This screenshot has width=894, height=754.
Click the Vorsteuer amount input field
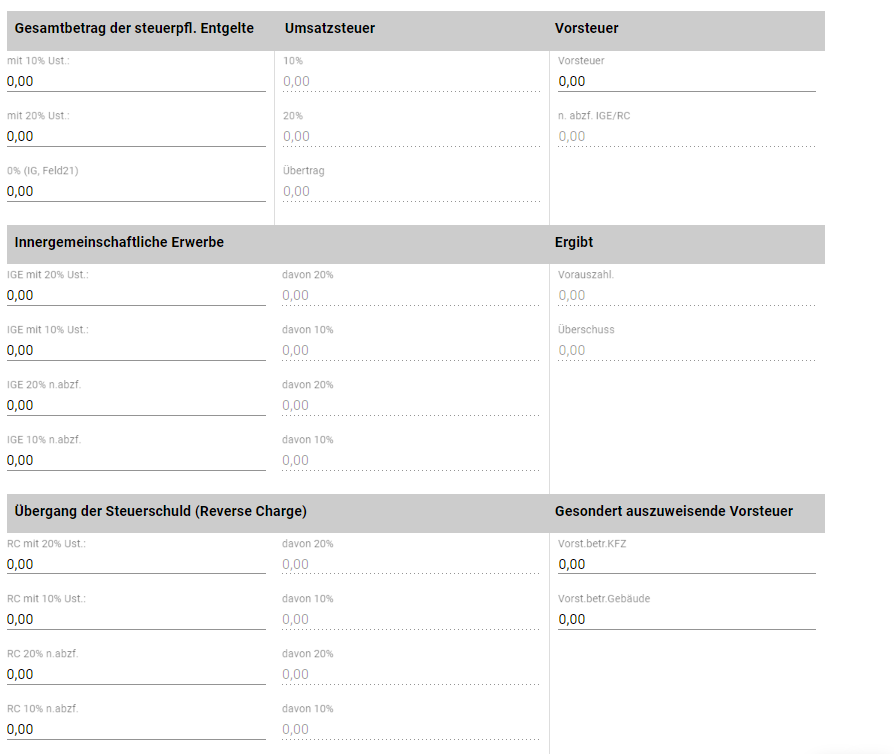(x=687, y=82)
